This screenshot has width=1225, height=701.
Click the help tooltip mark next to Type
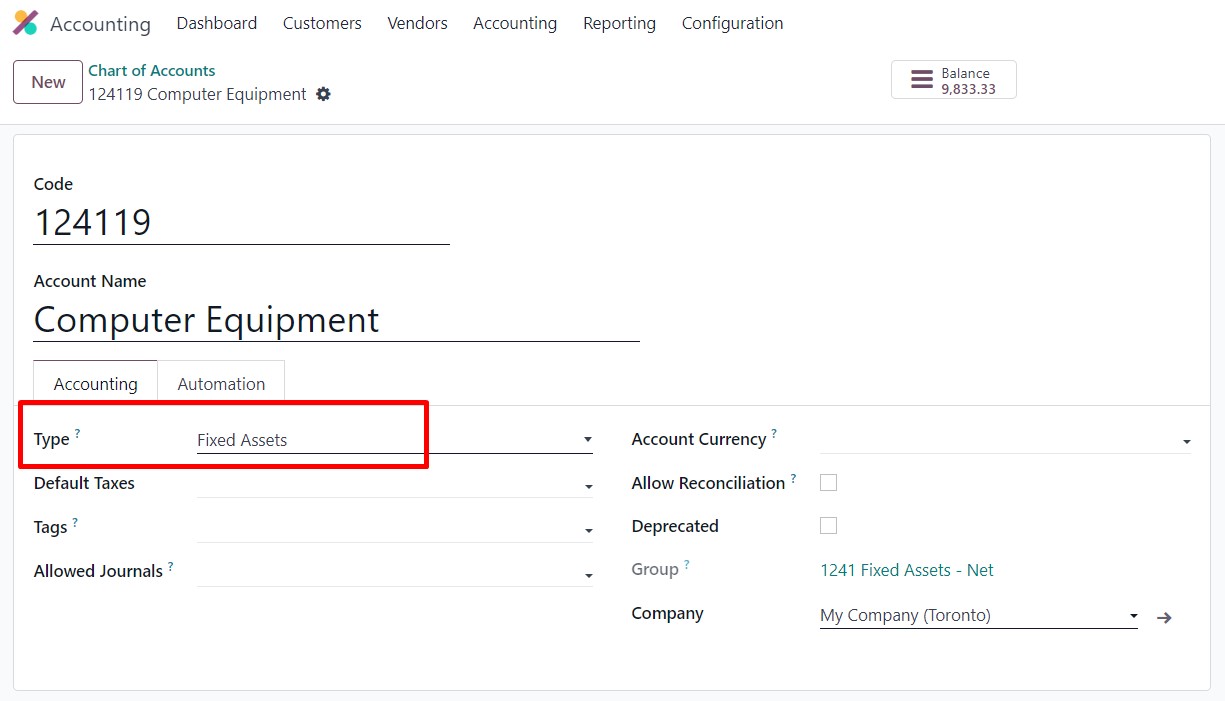tap(78, 434)
